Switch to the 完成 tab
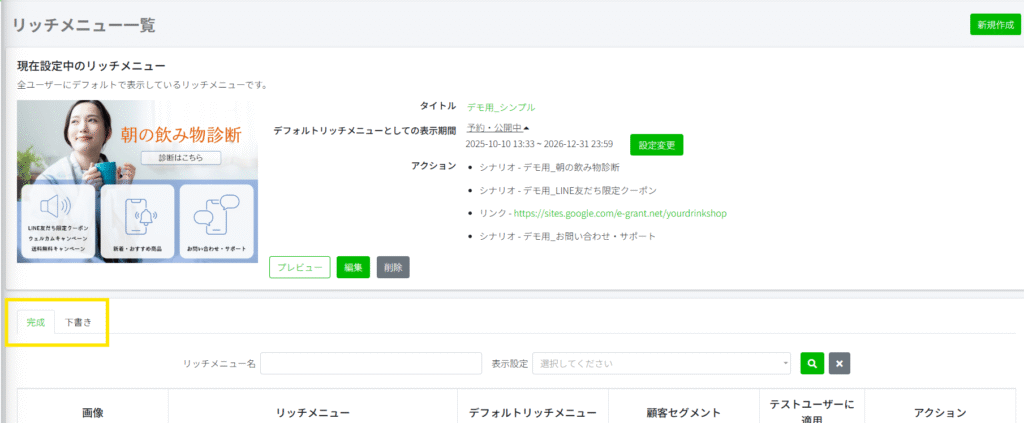 click(x=36, y=322)
